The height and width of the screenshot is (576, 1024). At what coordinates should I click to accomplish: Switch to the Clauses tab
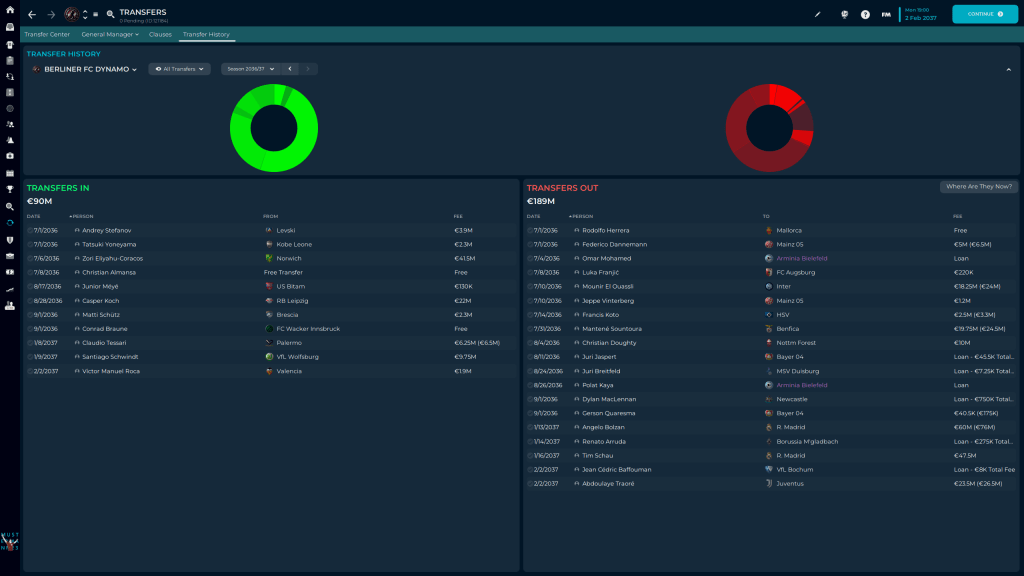point(160,34)
